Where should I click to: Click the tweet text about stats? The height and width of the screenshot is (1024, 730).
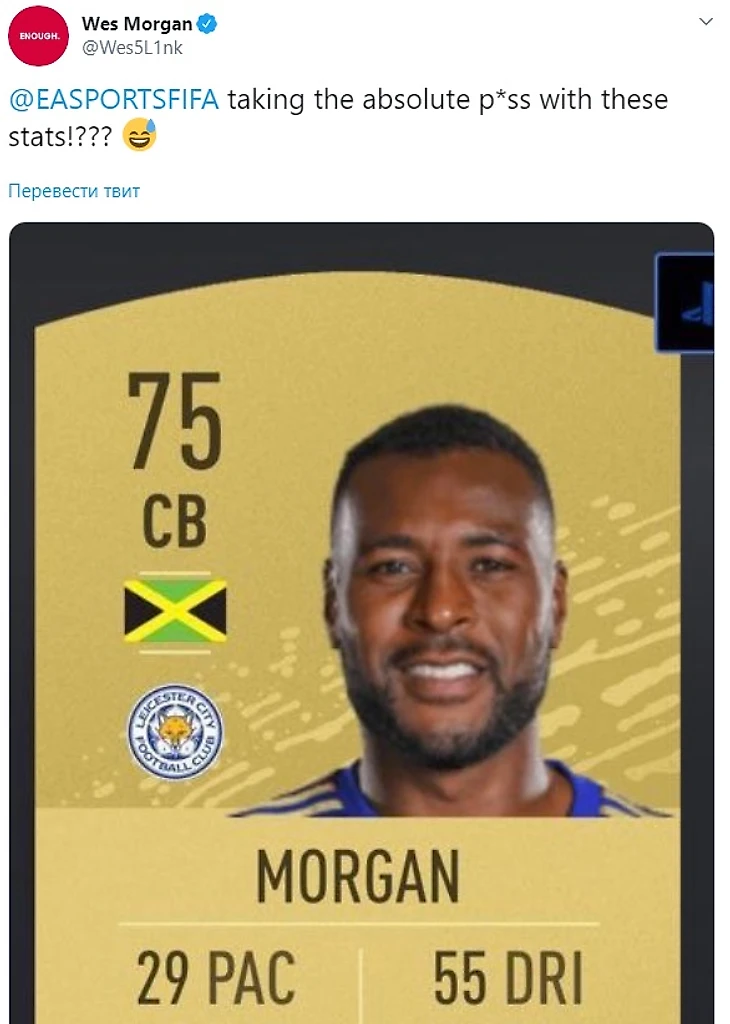tap(338, 118)
